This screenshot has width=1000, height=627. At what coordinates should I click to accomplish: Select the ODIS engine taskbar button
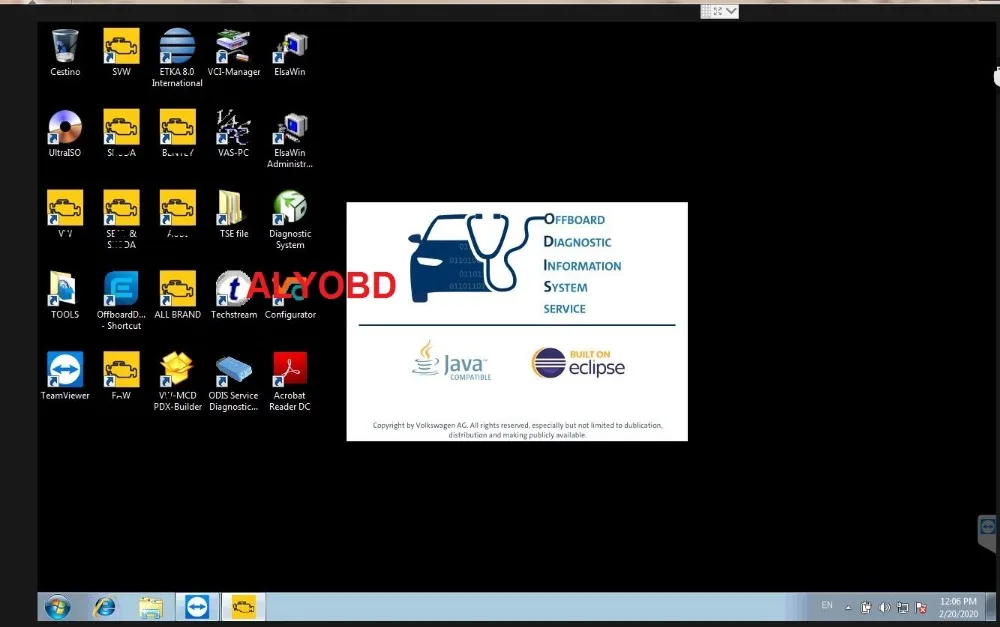[x=243, y=607]
